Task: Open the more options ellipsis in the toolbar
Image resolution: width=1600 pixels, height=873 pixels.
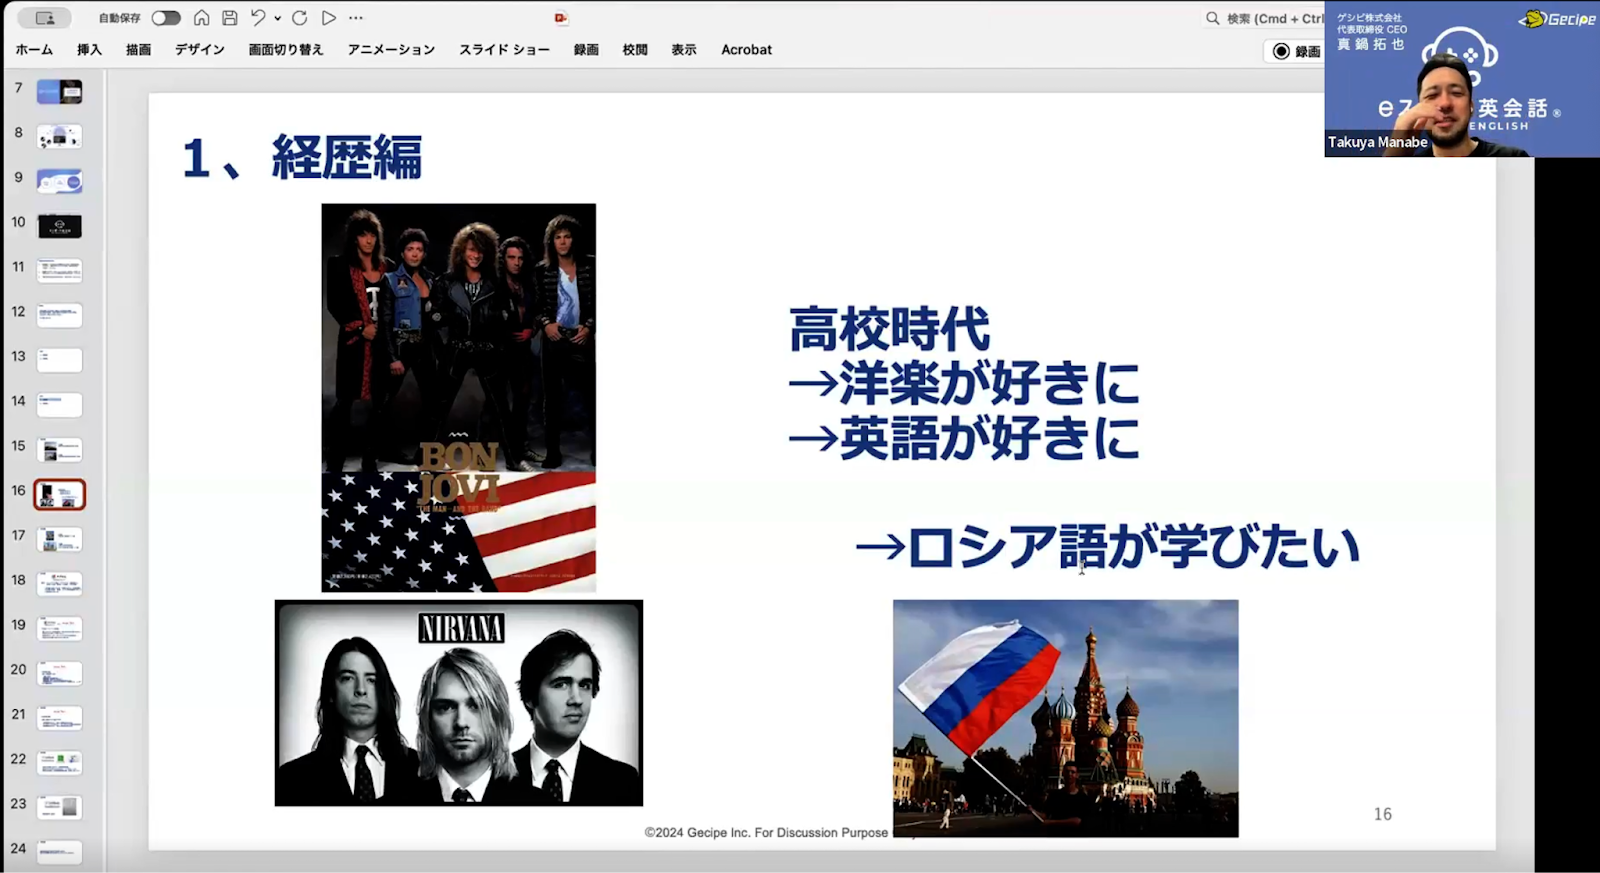Action: (356, 18)
